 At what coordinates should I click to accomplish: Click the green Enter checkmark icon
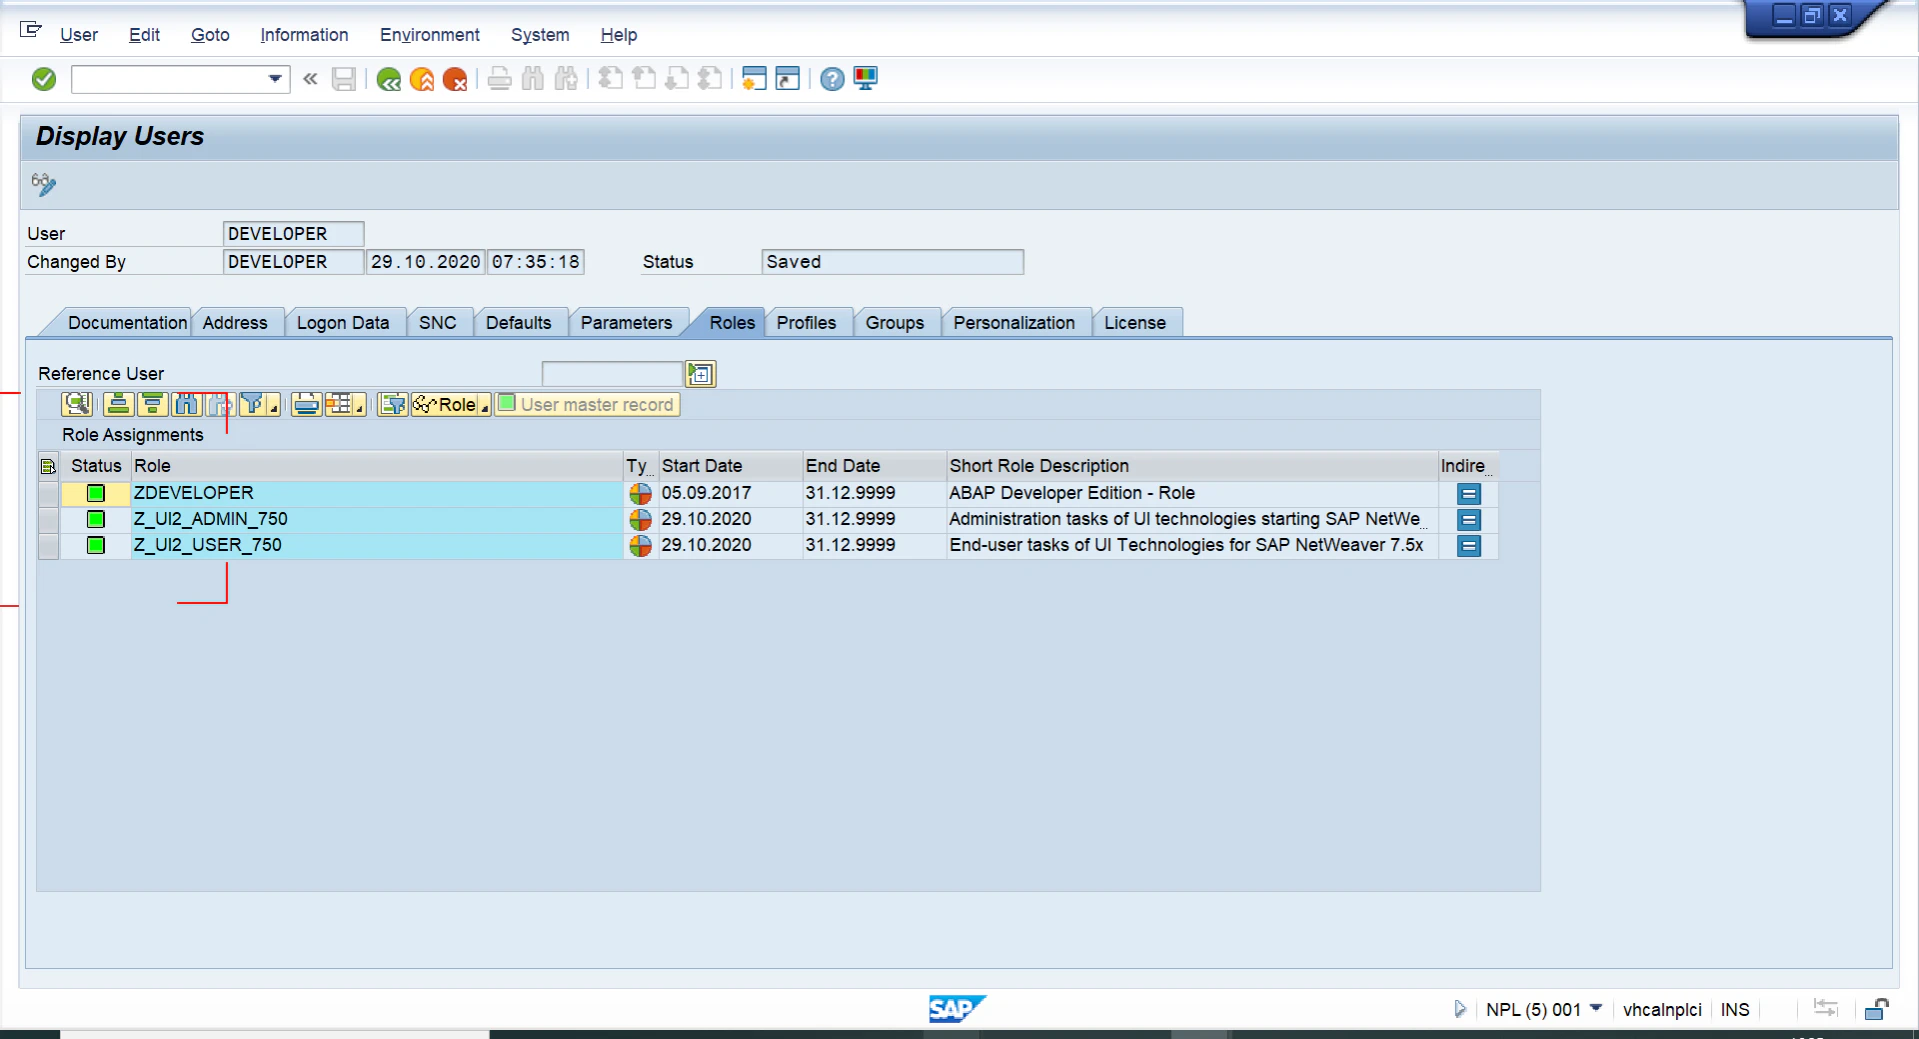pyautogui.click(x=44, y=79)
